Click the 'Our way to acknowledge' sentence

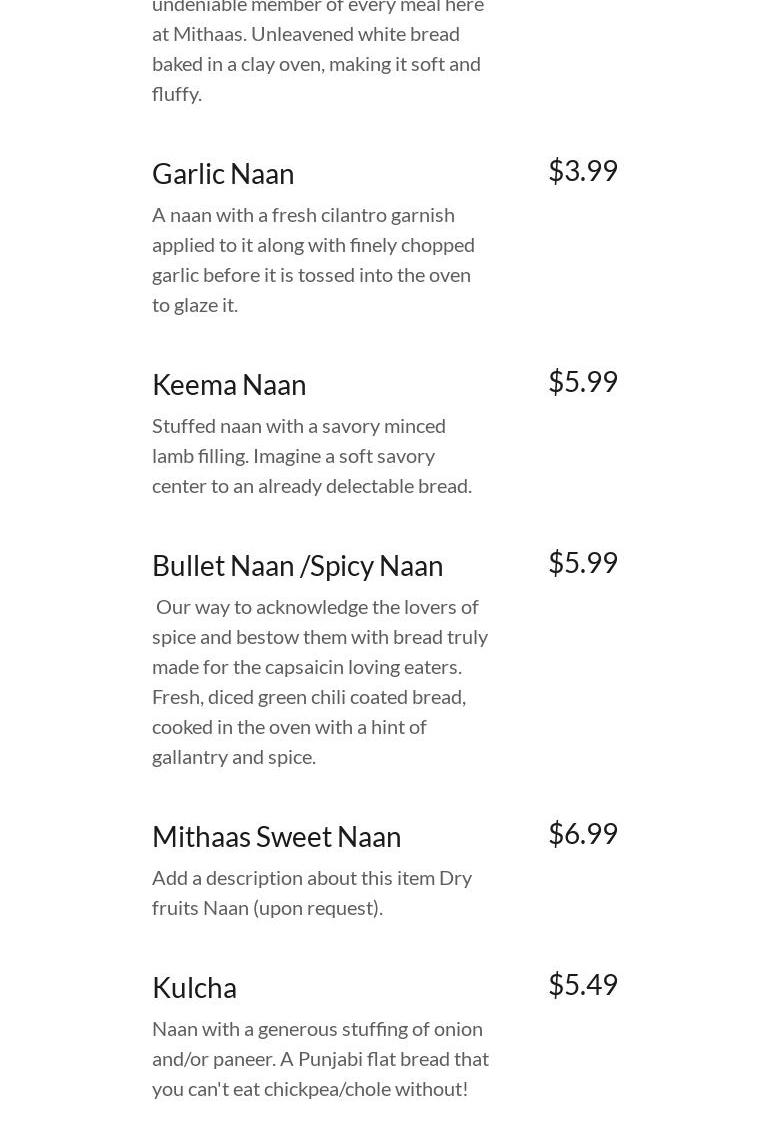(x=317, y=607)
